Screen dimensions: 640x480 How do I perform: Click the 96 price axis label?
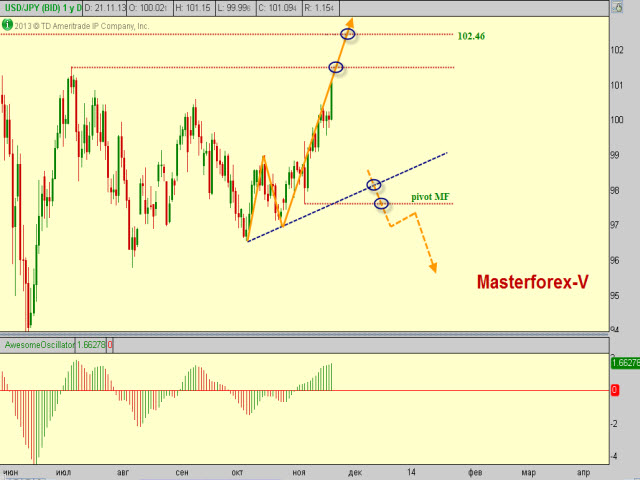[x=614, y=260]
